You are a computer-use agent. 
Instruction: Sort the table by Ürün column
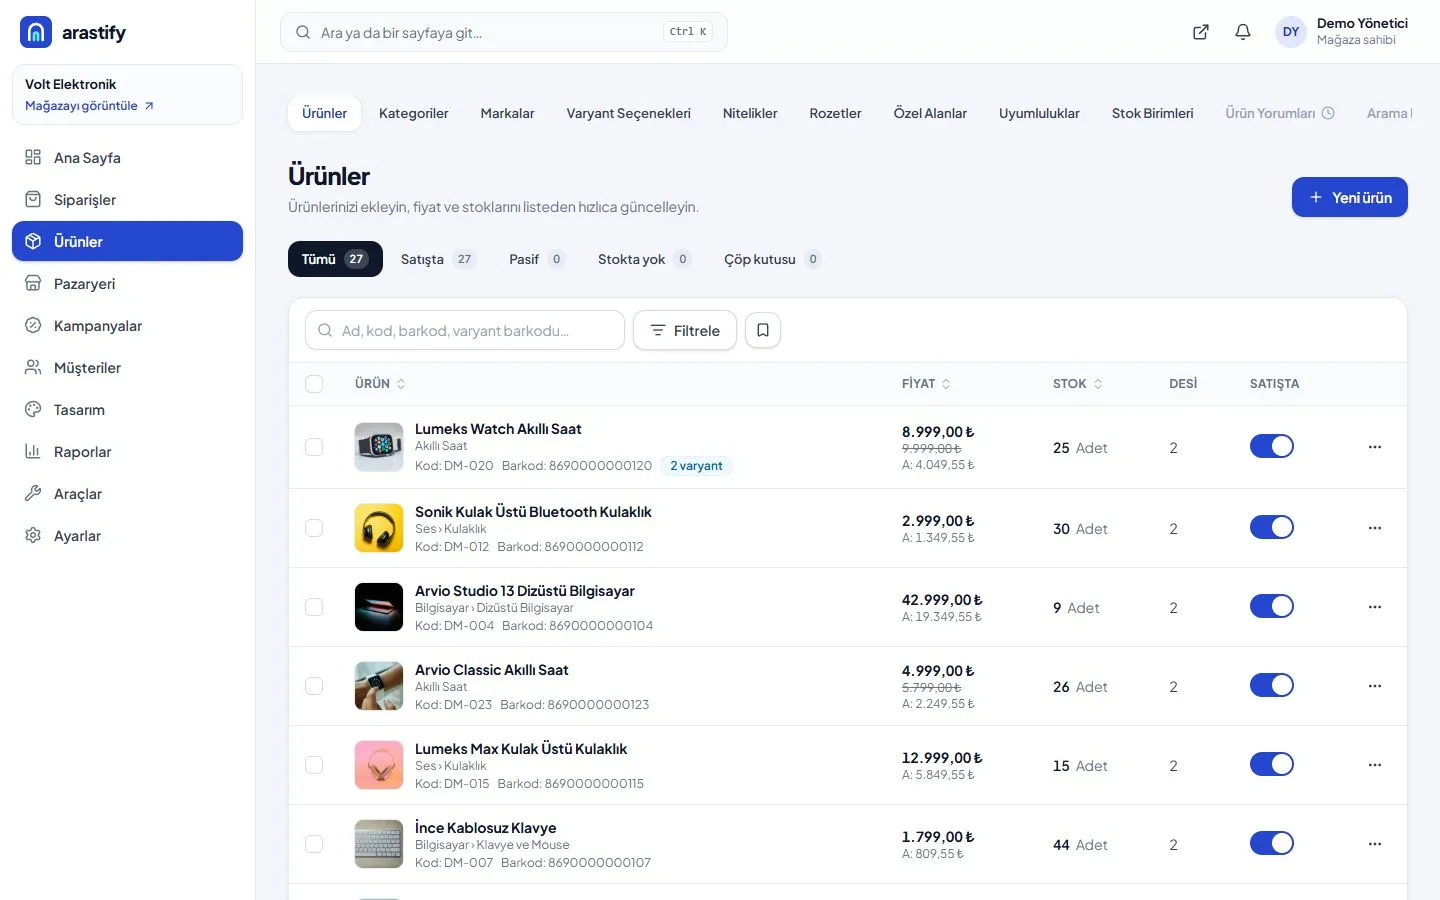[380, 384]
